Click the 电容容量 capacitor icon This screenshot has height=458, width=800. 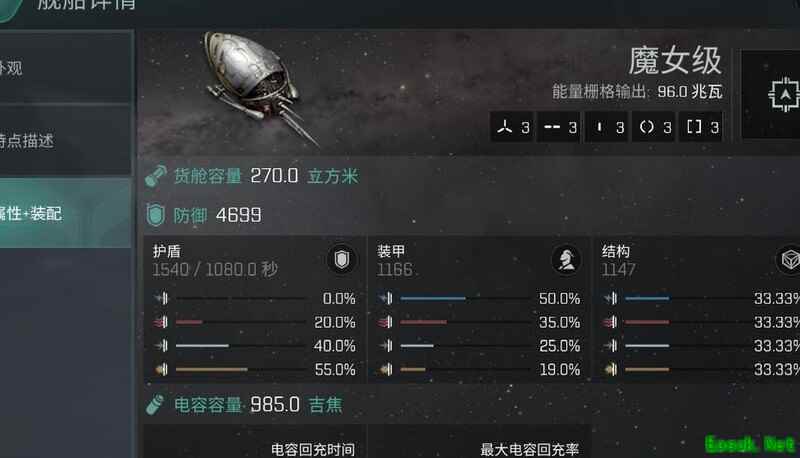click(x=155, y=404)
